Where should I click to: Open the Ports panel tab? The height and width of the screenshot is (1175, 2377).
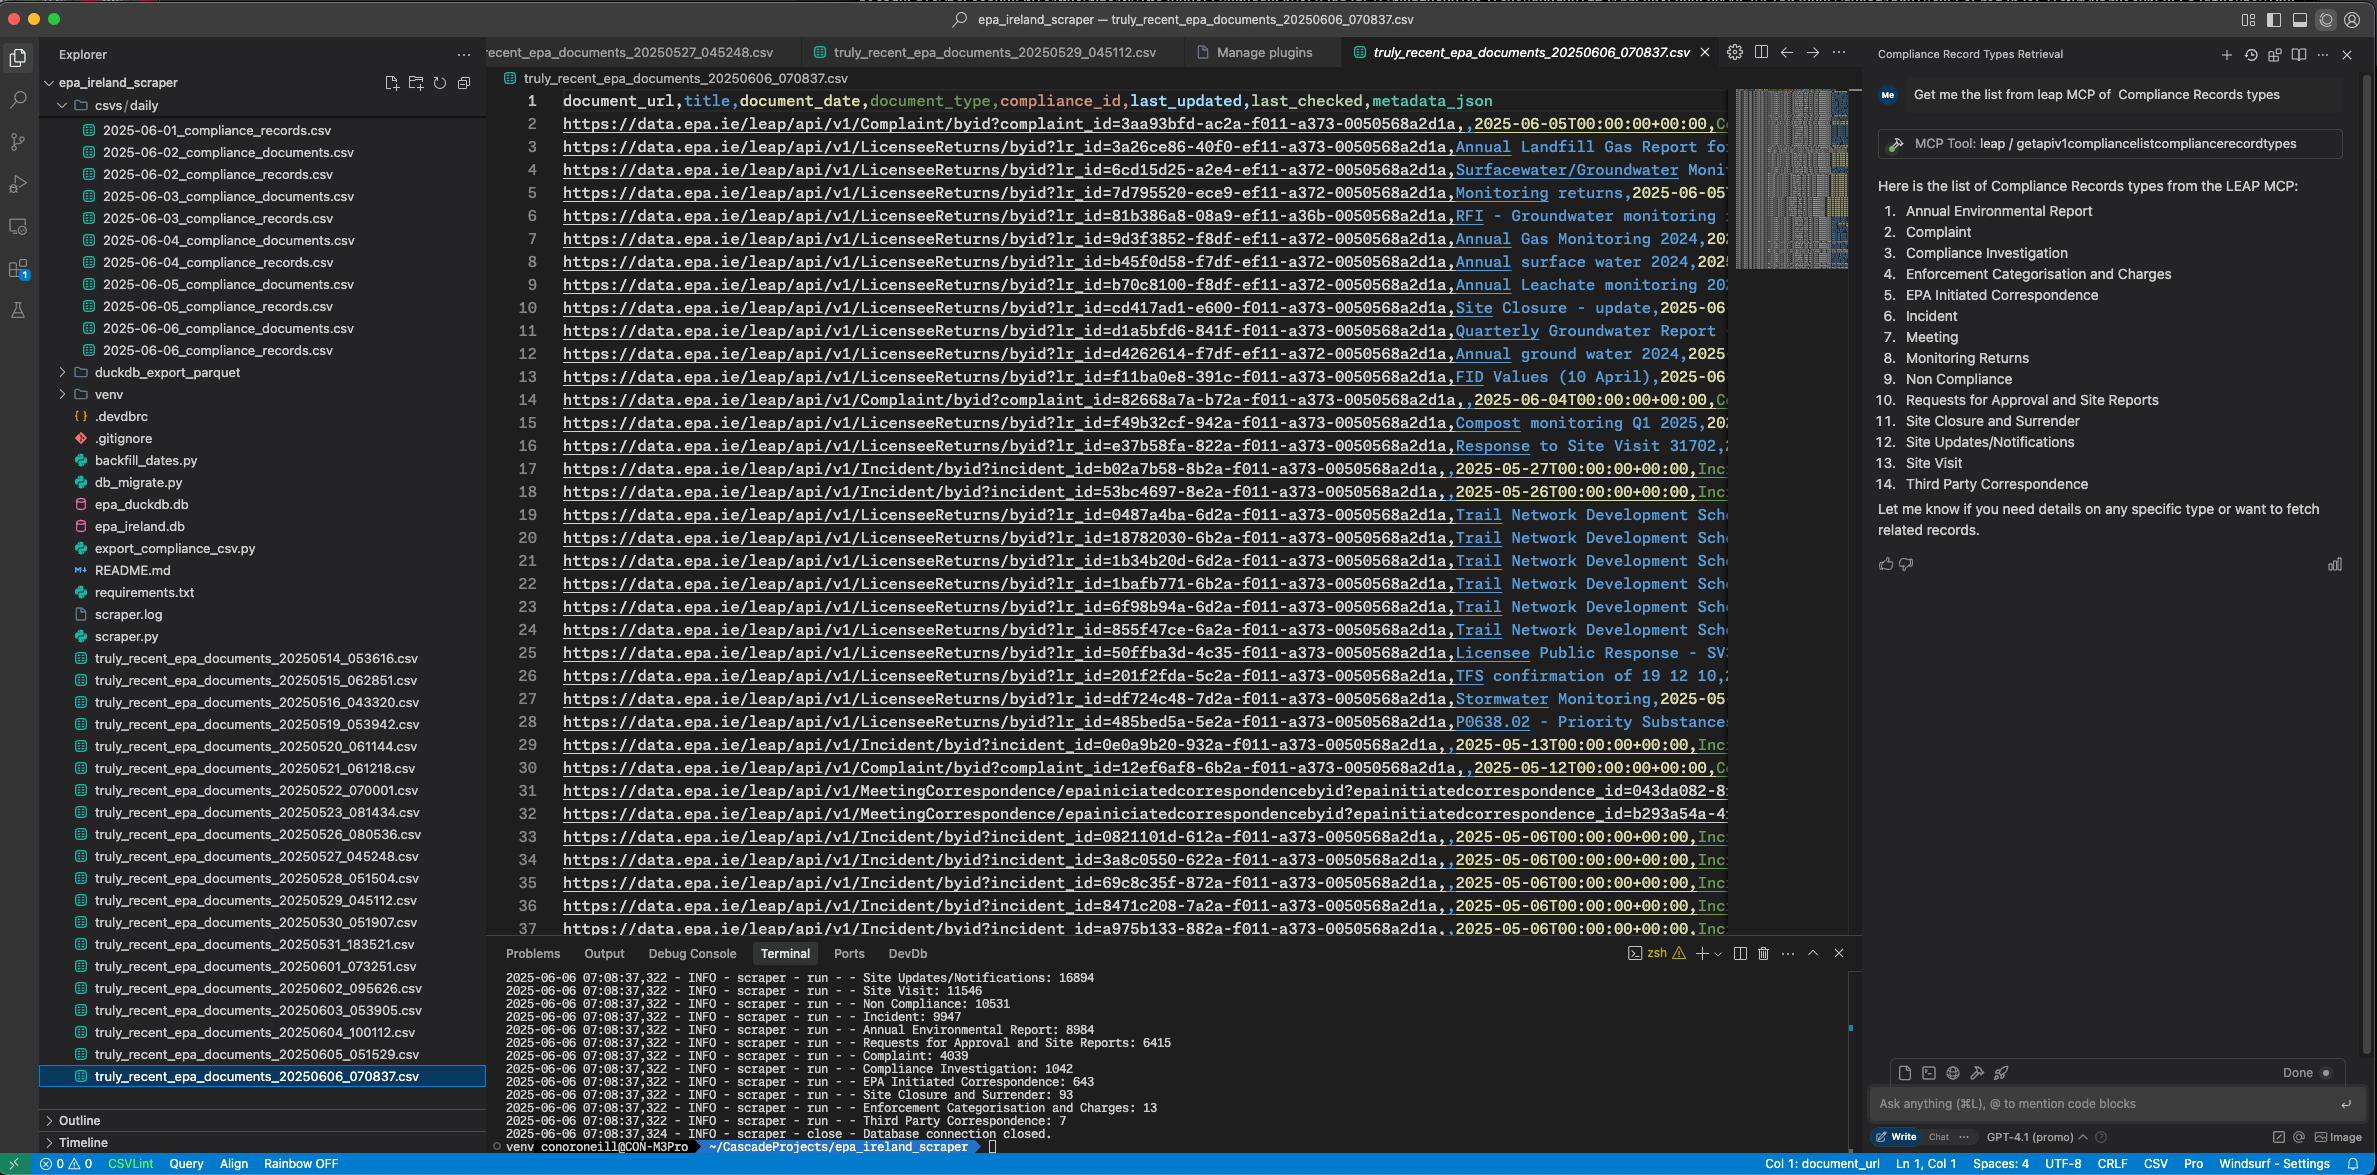coord(849,954)
